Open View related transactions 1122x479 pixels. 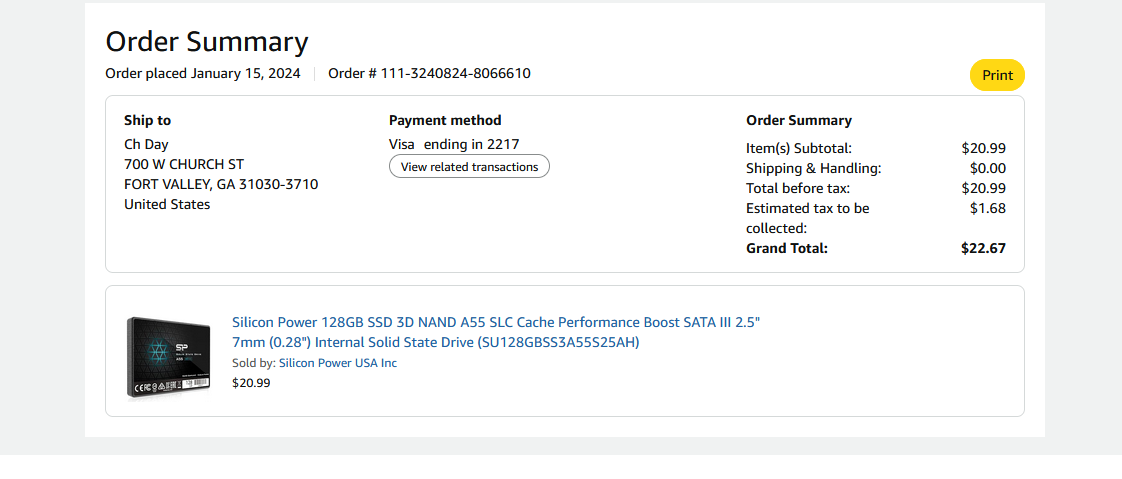[469, 167]
